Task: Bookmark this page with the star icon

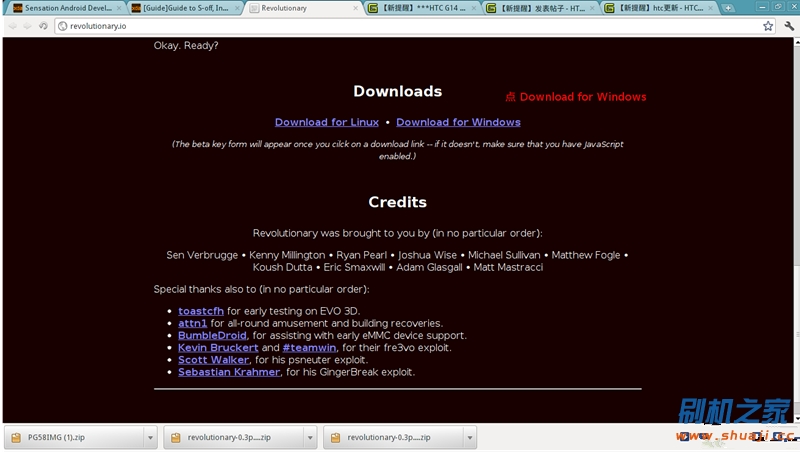Action: coord(768,26)
